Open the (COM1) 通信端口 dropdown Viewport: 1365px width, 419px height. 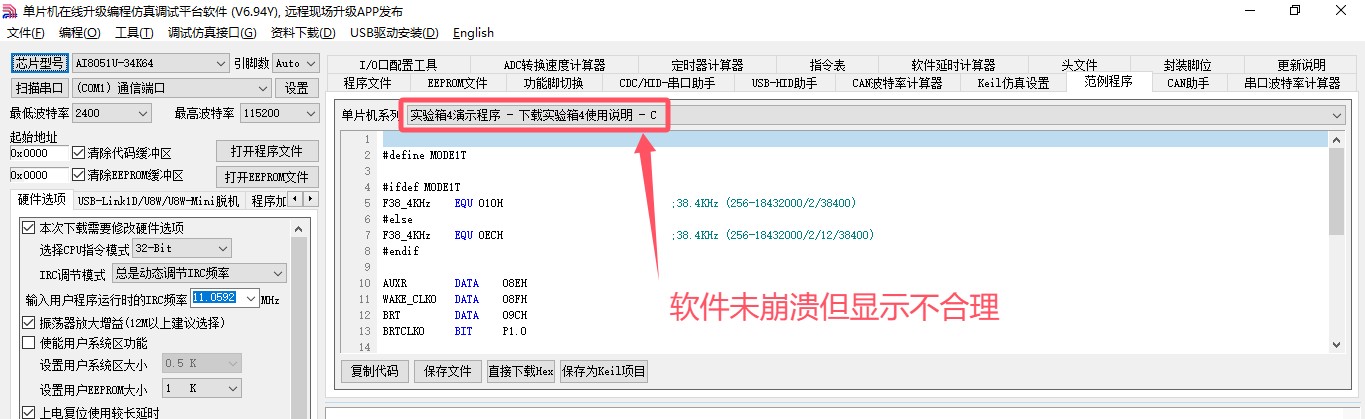(x=170, y=88)
